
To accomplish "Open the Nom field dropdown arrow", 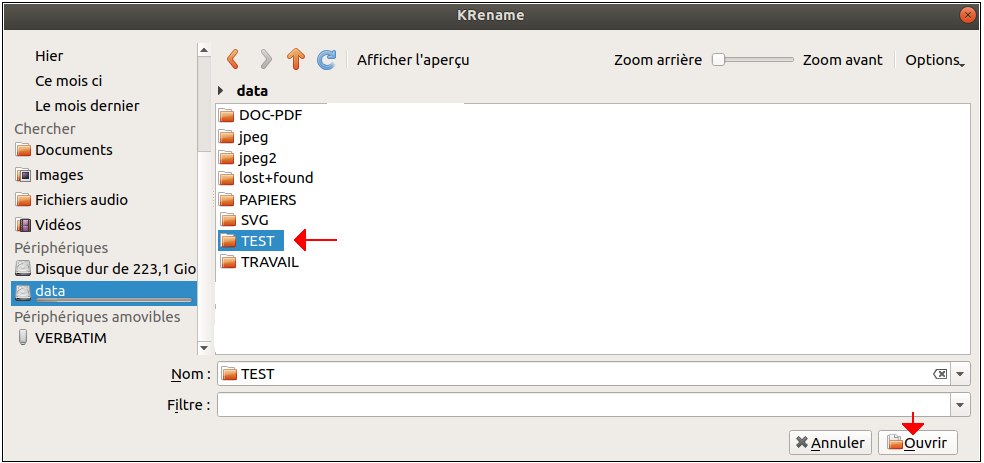I will pyautogui.click(x=960, y=375).
